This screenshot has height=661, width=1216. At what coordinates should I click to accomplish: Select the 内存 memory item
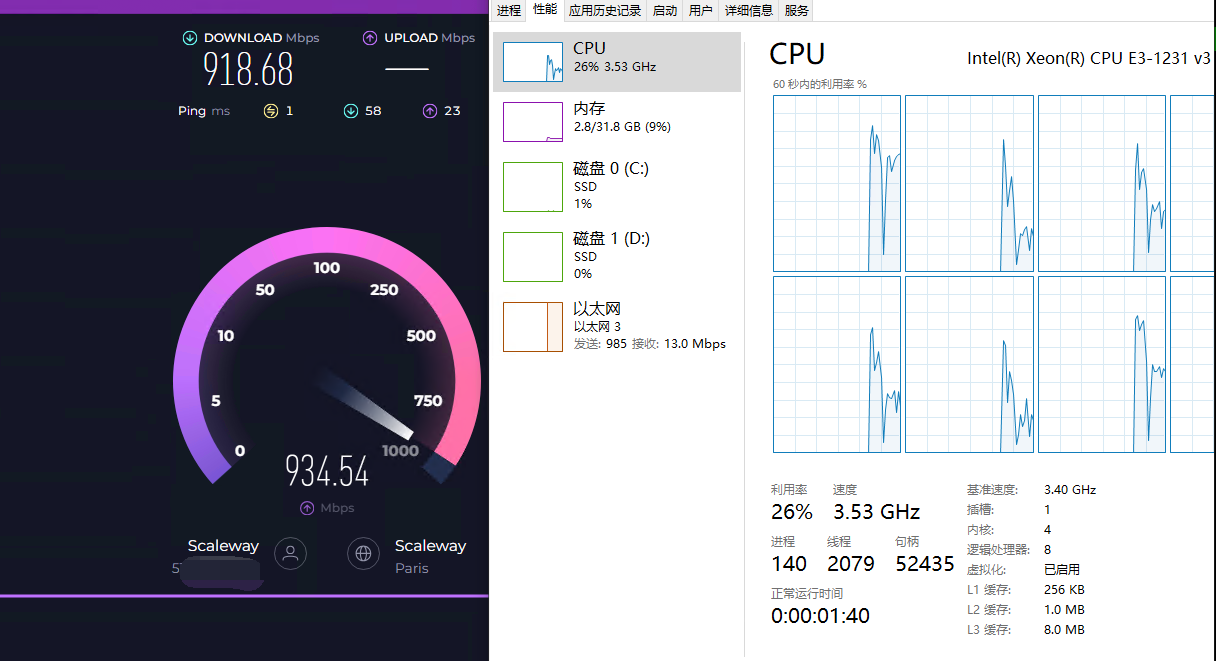[x=617, y=121]
